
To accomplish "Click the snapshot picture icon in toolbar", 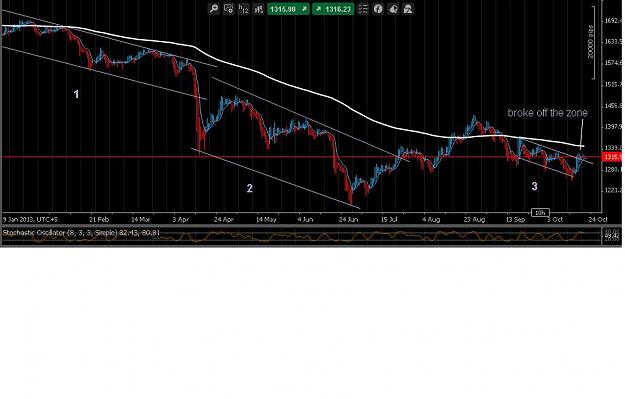I will [x=408, y=9].
